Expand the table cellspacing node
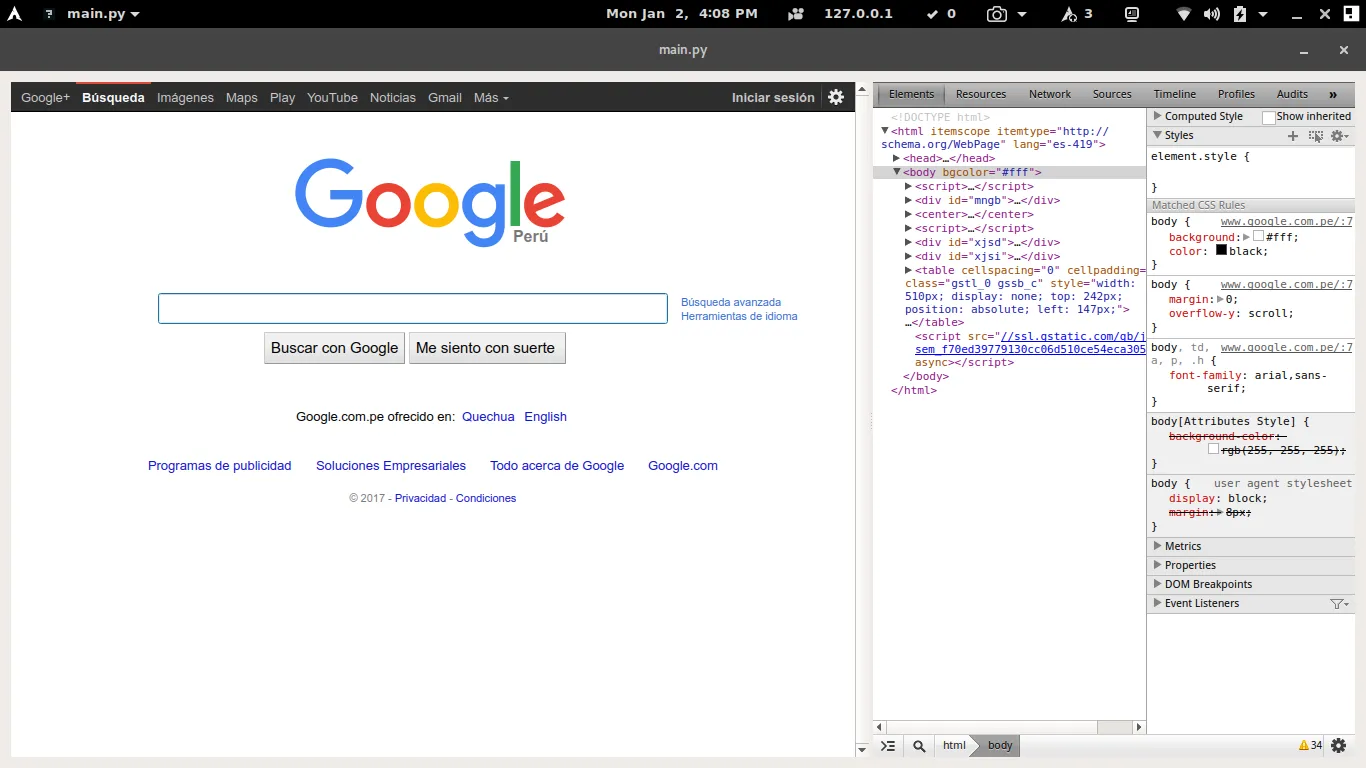This screenshot has width=1366, height=768. click(x=909, y=270)
